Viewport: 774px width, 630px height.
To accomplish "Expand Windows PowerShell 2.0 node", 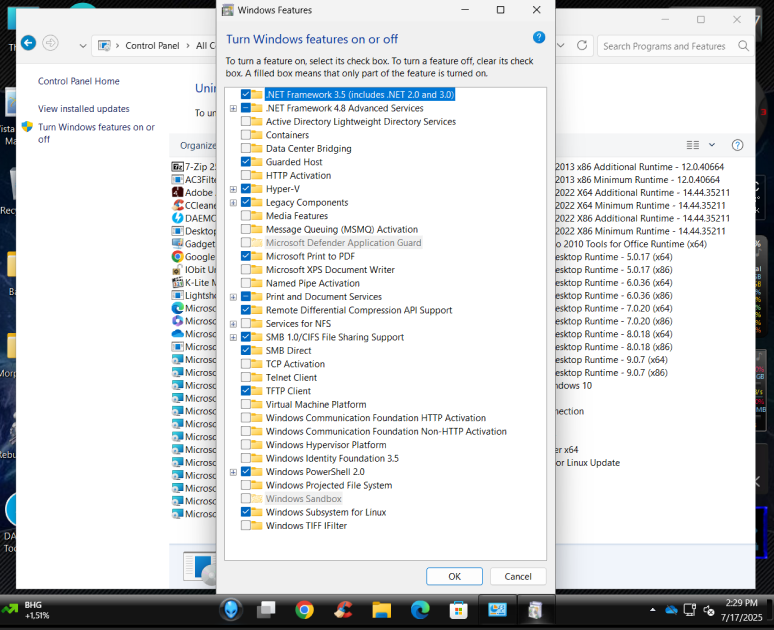I will point(233,472).
